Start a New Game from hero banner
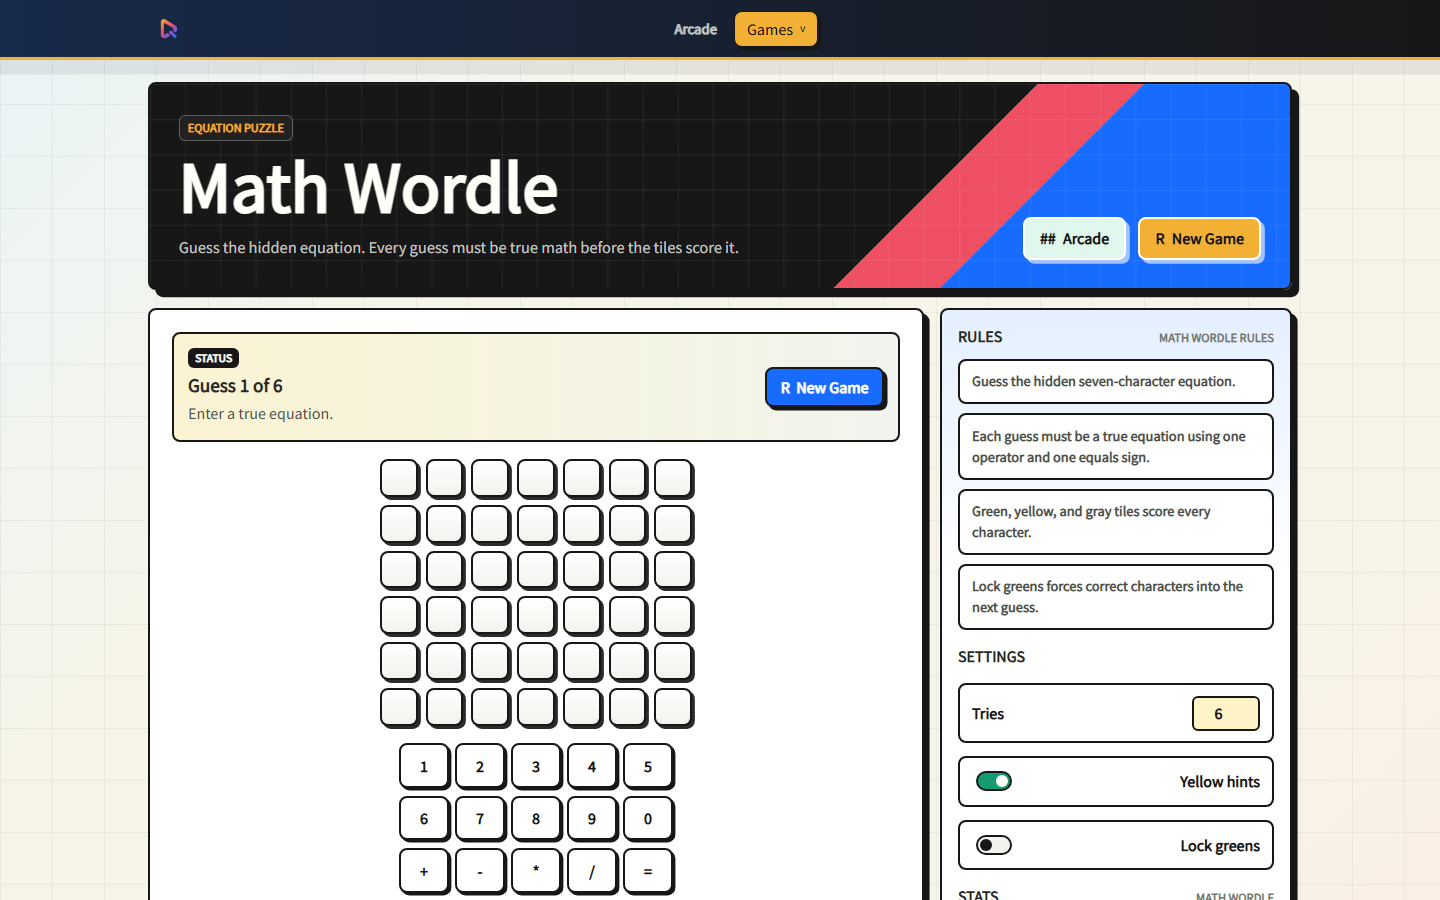1440x900 pixels. click(1199, 239)
